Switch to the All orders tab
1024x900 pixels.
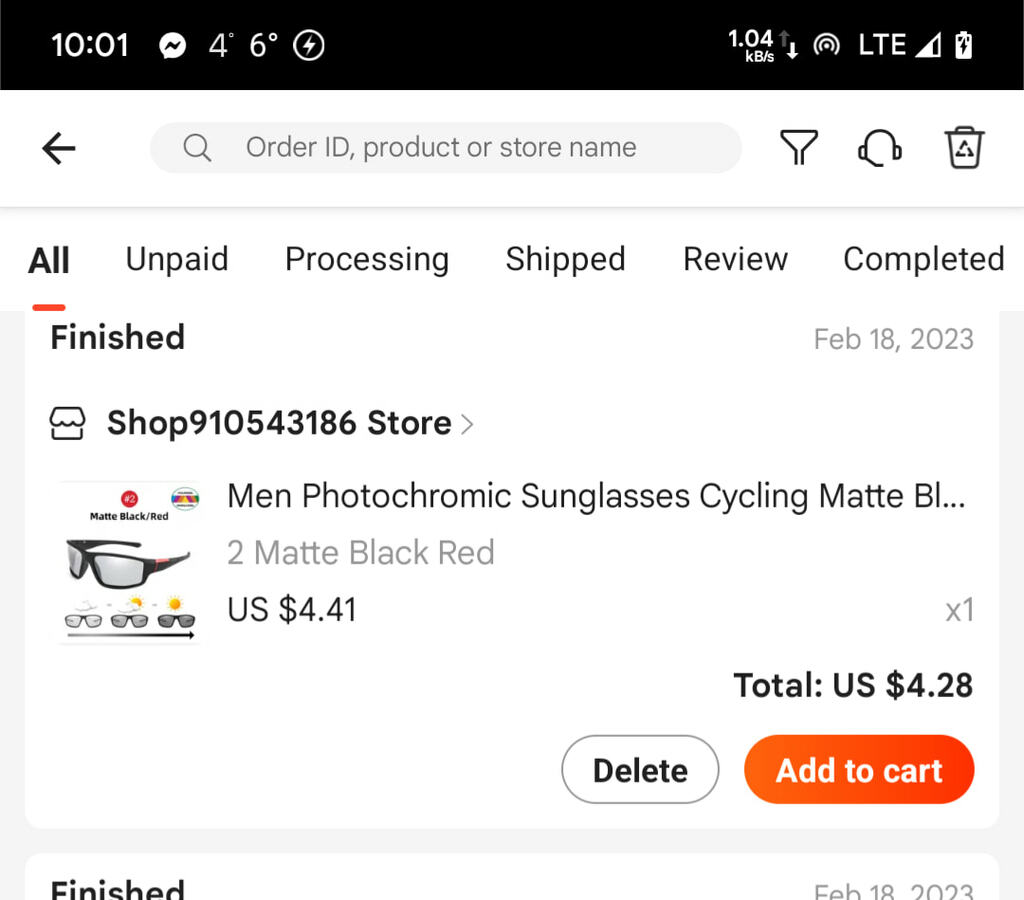tap(48, 260)
